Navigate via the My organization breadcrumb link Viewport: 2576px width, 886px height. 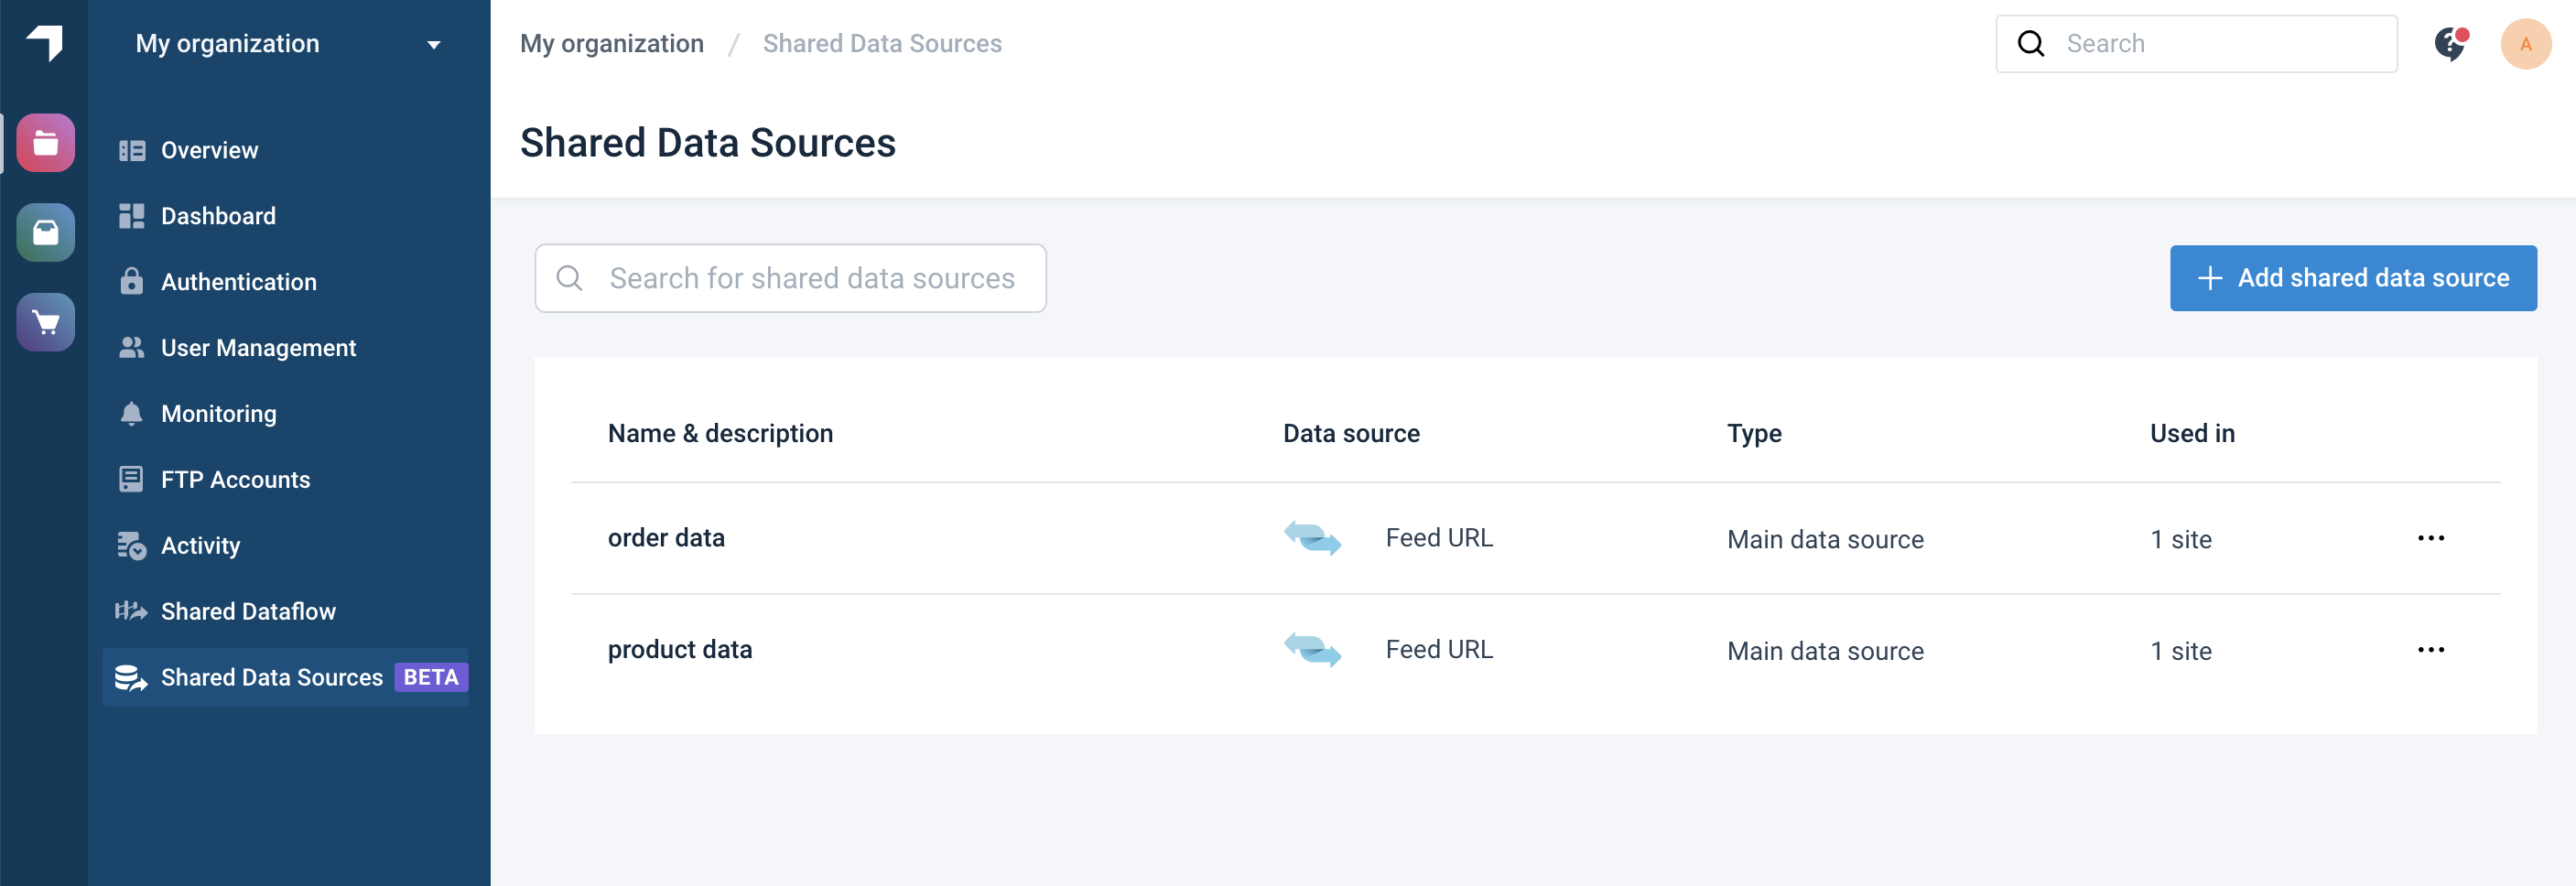click(612, 43)
